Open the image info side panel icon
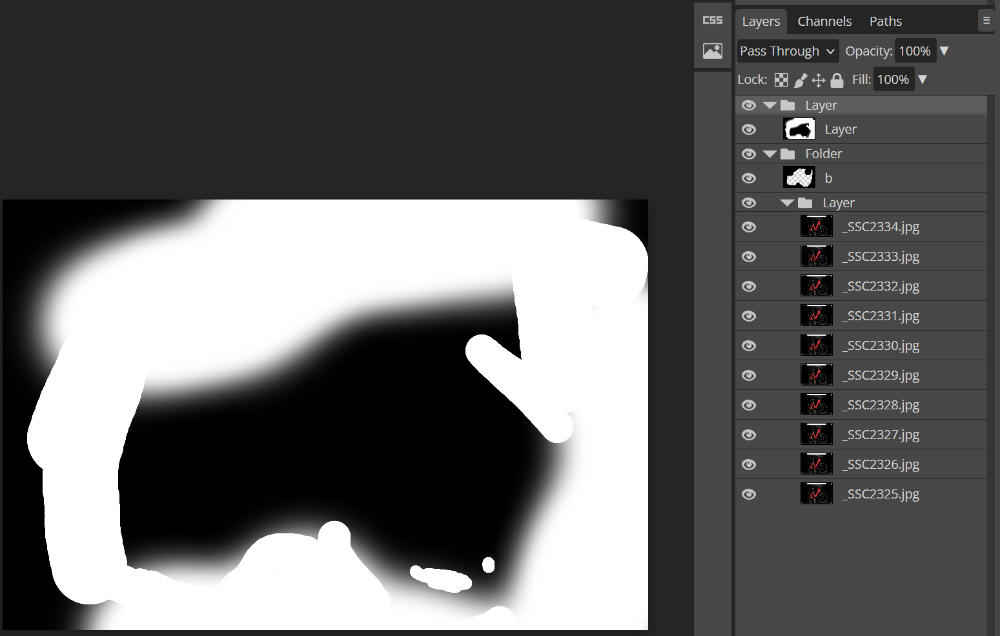This screenshot has height=636, width=1000. point(712,51)
